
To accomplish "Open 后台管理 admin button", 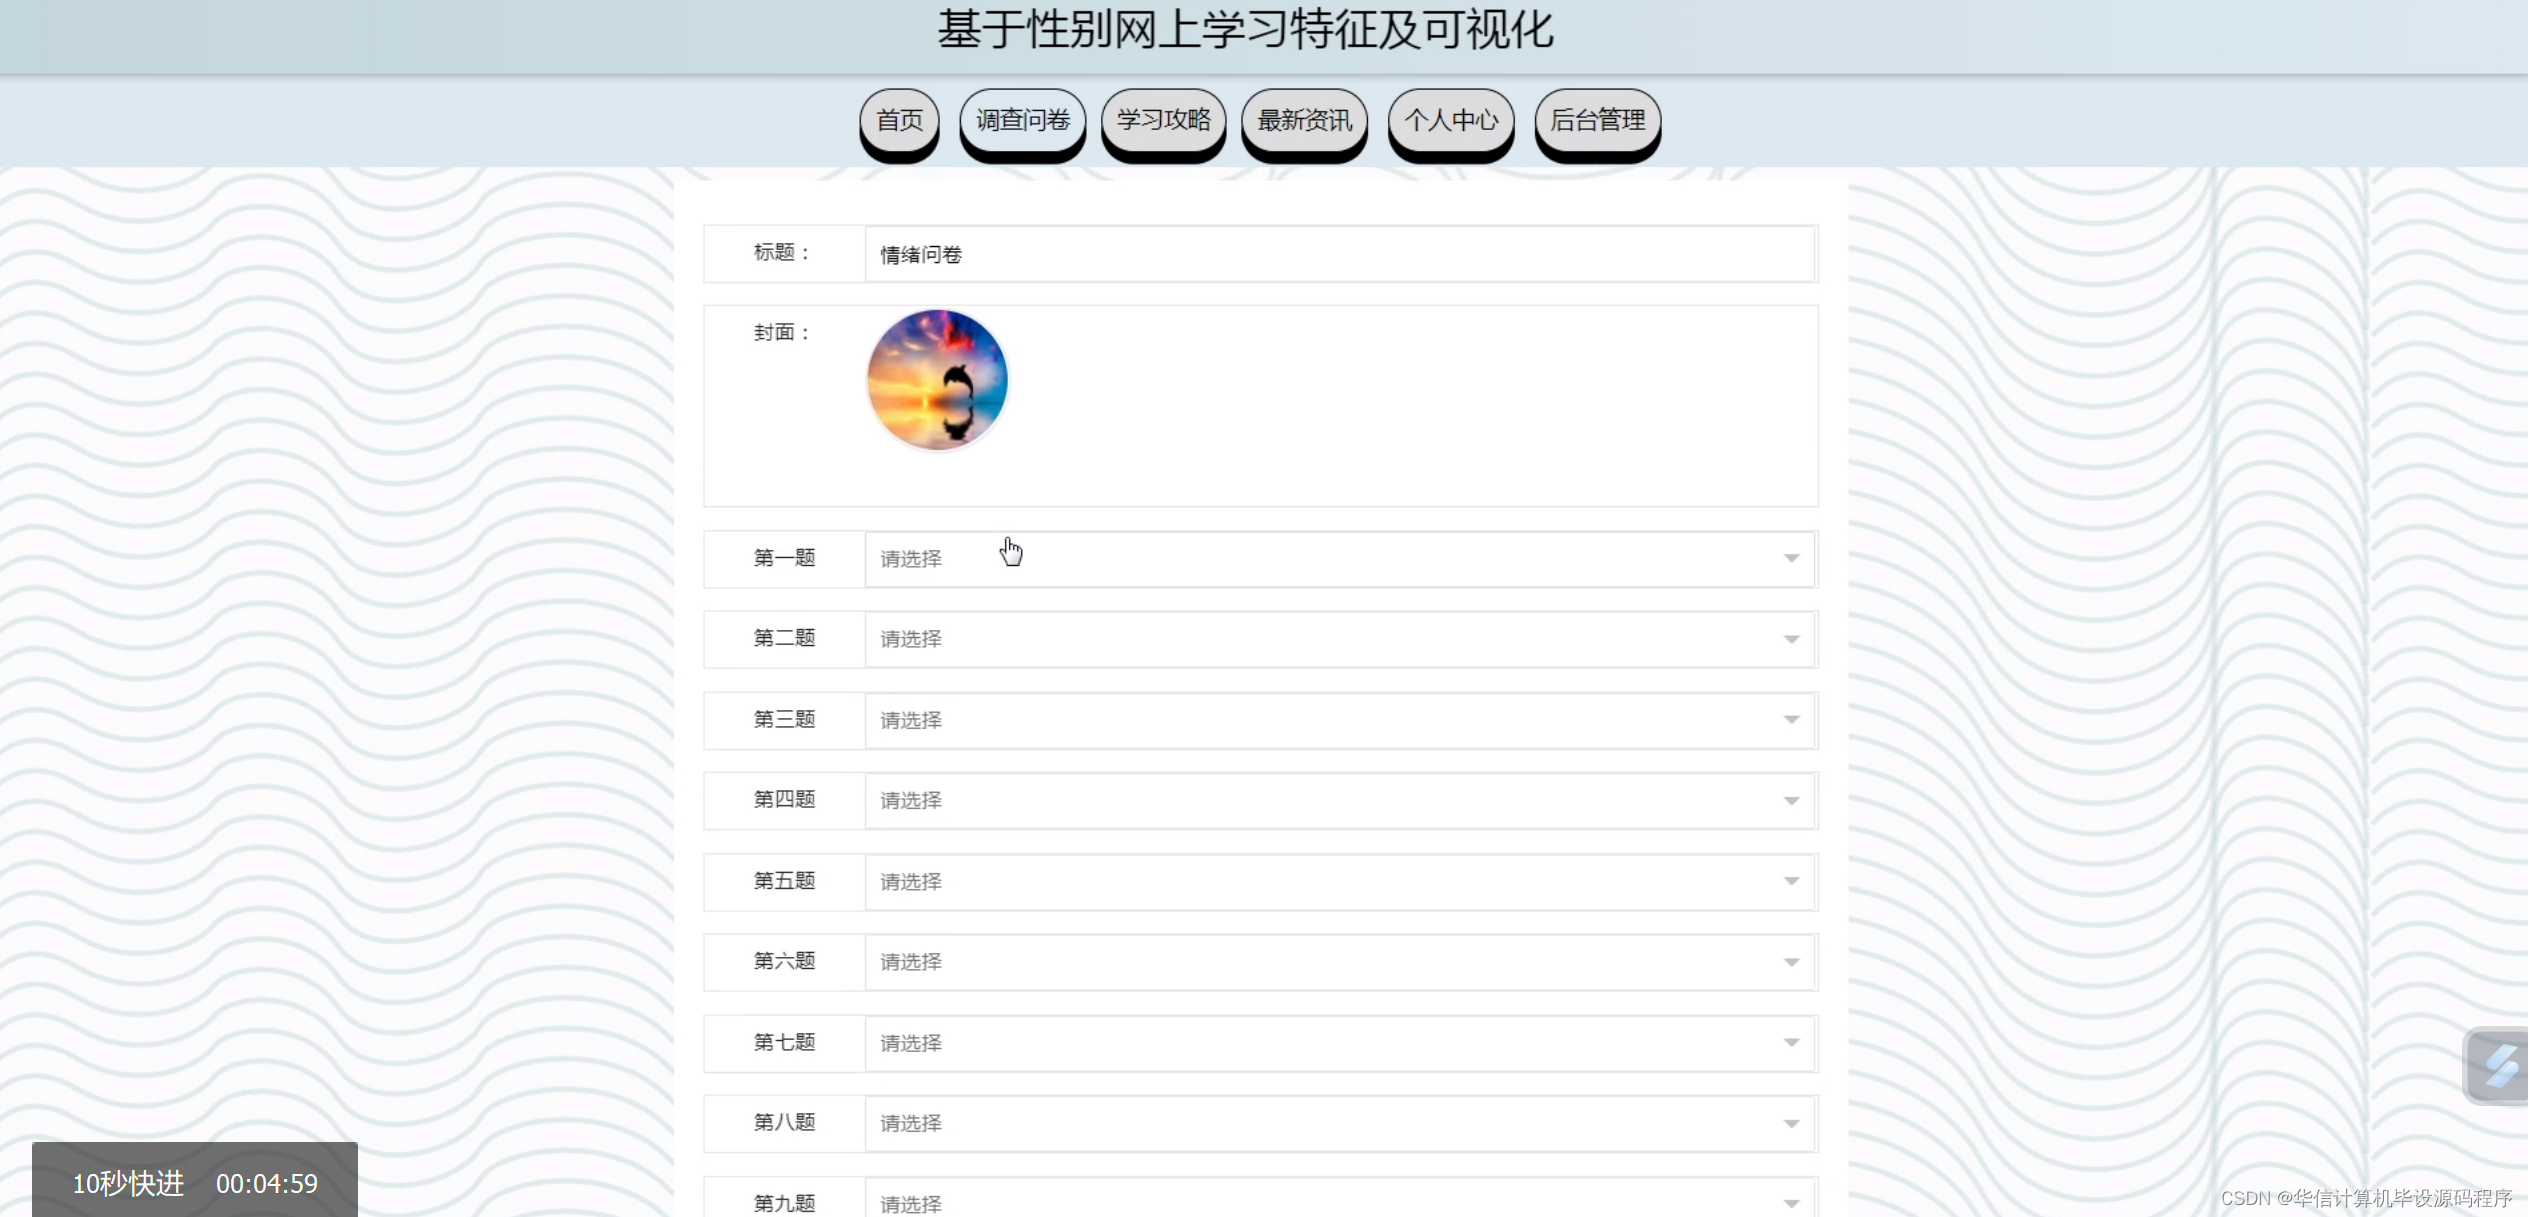I will 1597,120.
